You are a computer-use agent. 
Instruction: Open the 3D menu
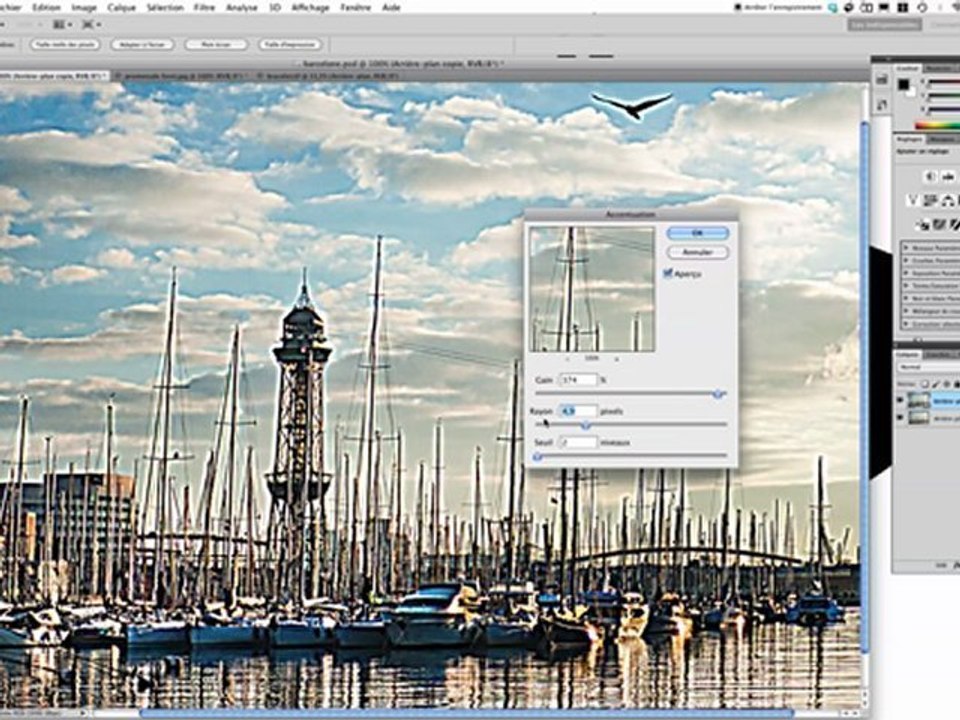point(275,8)
